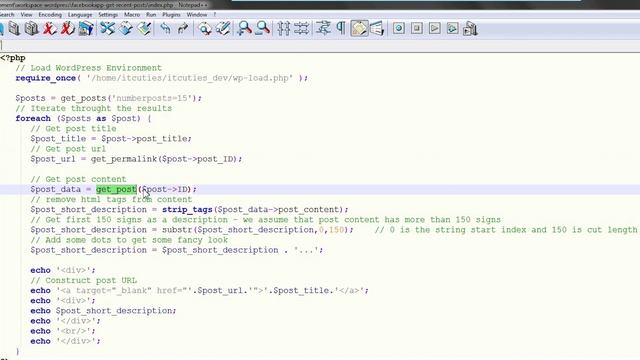Open the Language menu
The image size is (640, 360).
pyautogui.click(x=80, y=15)
